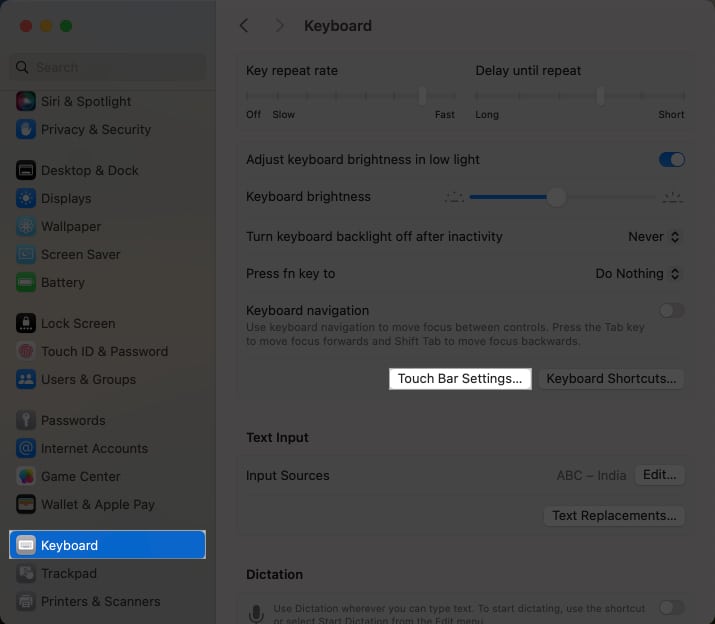The image size is (715, 624).
Task: Click the Wallet & Apple Pay icon
Action: click(x=26, y=504)
